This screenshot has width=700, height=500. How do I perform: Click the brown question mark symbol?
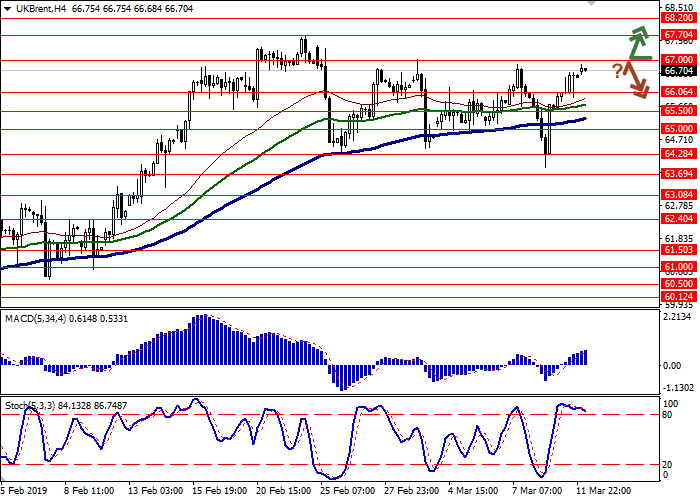(x=618, y=70)
